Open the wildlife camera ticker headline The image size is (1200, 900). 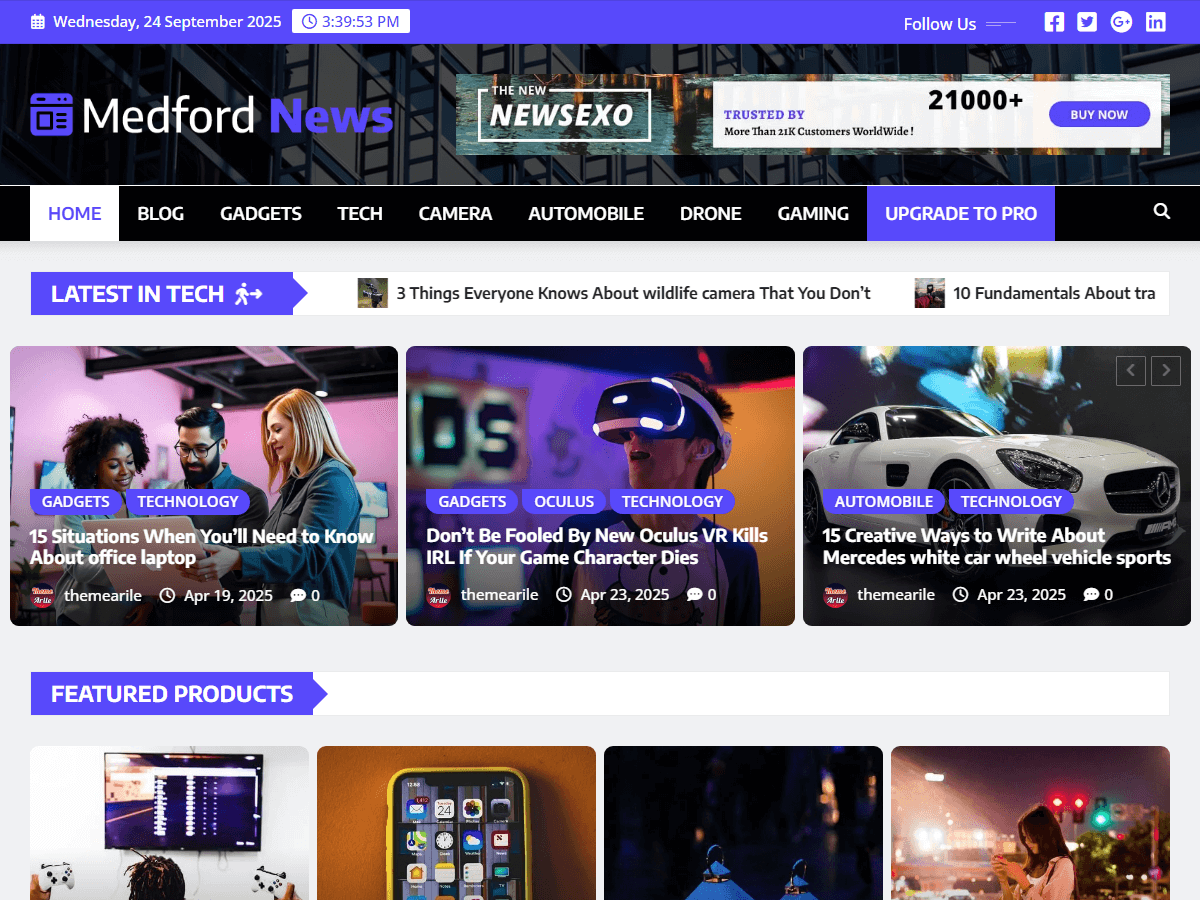[633, 293]
